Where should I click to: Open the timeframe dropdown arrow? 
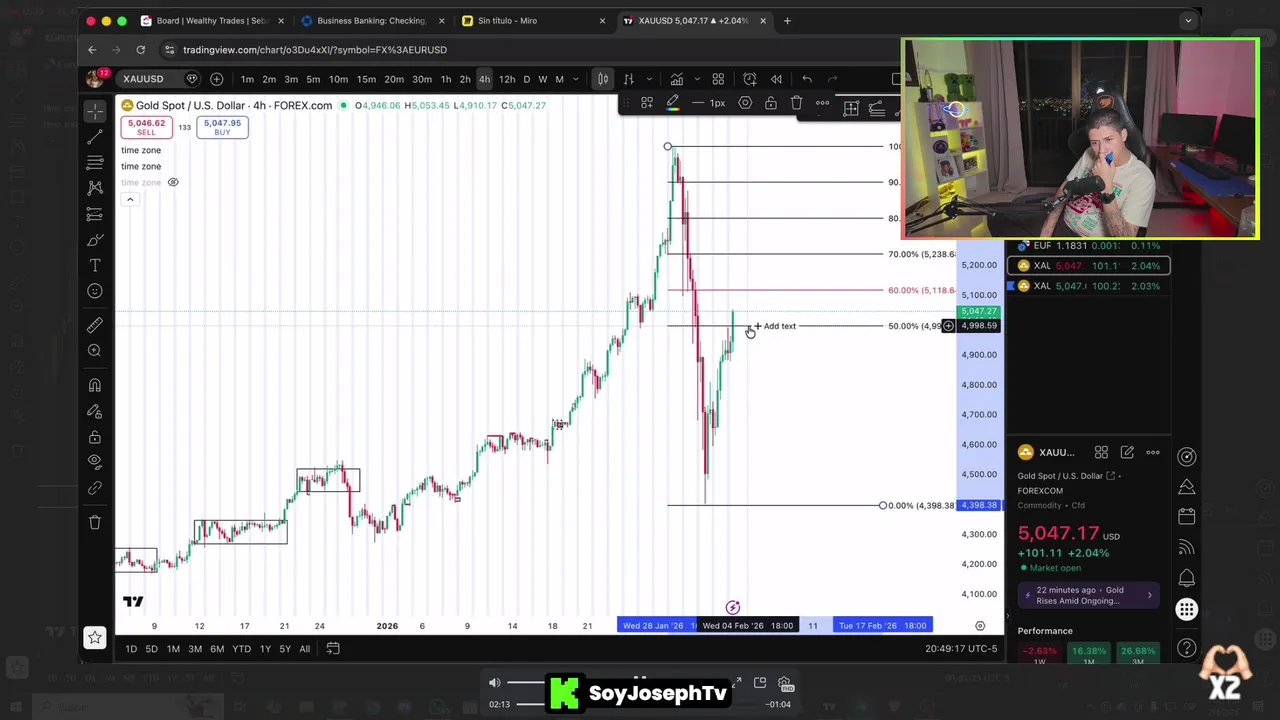[x=576, y=79]
